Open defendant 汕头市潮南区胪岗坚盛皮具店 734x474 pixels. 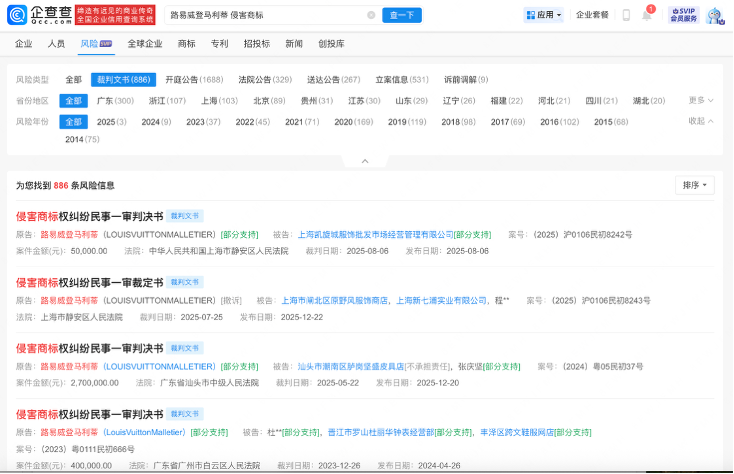[x=351, y=366]
